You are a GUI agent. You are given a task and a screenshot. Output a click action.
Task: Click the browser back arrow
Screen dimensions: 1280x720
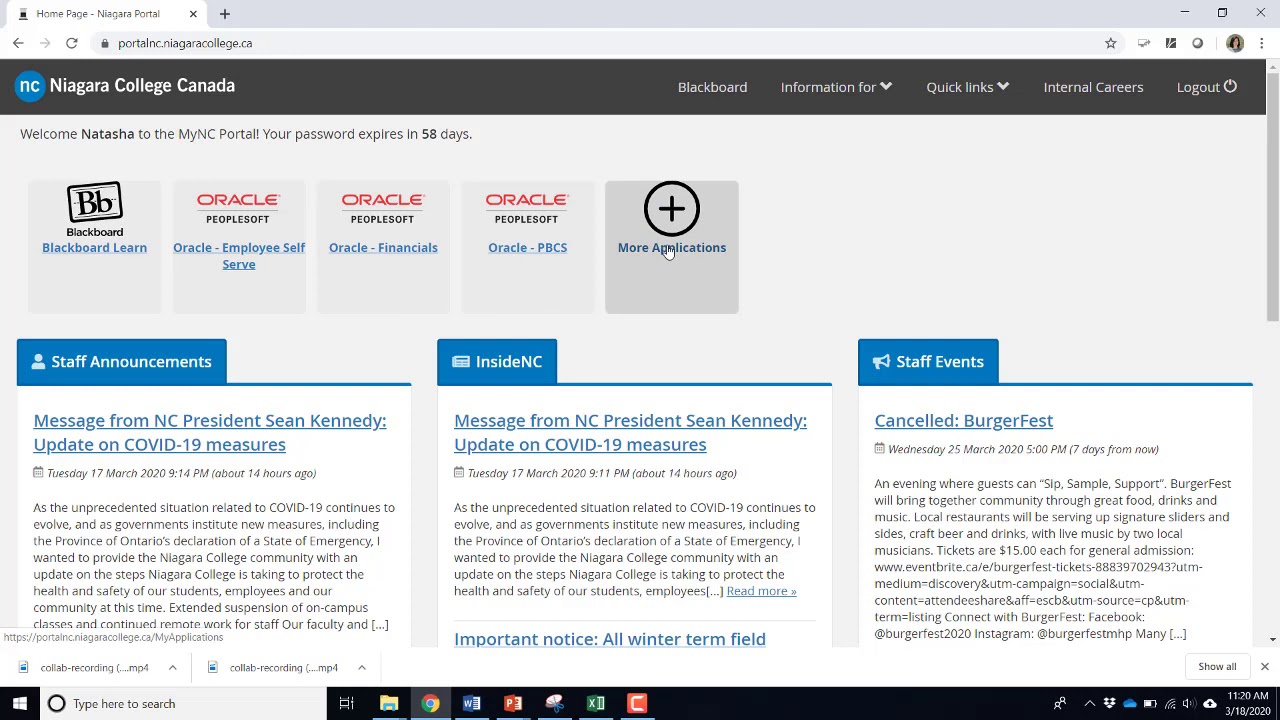18,43
